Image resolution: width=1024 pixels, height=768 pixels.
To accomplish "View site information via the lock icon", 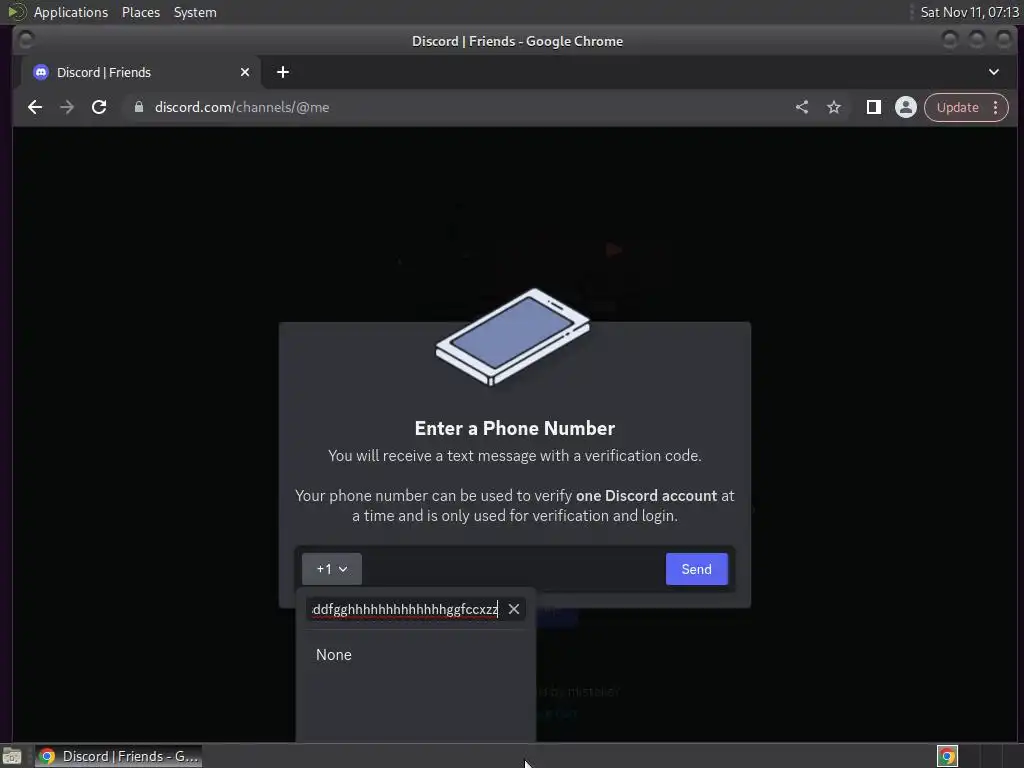I will pyautogui.click(x=138, y=107).
